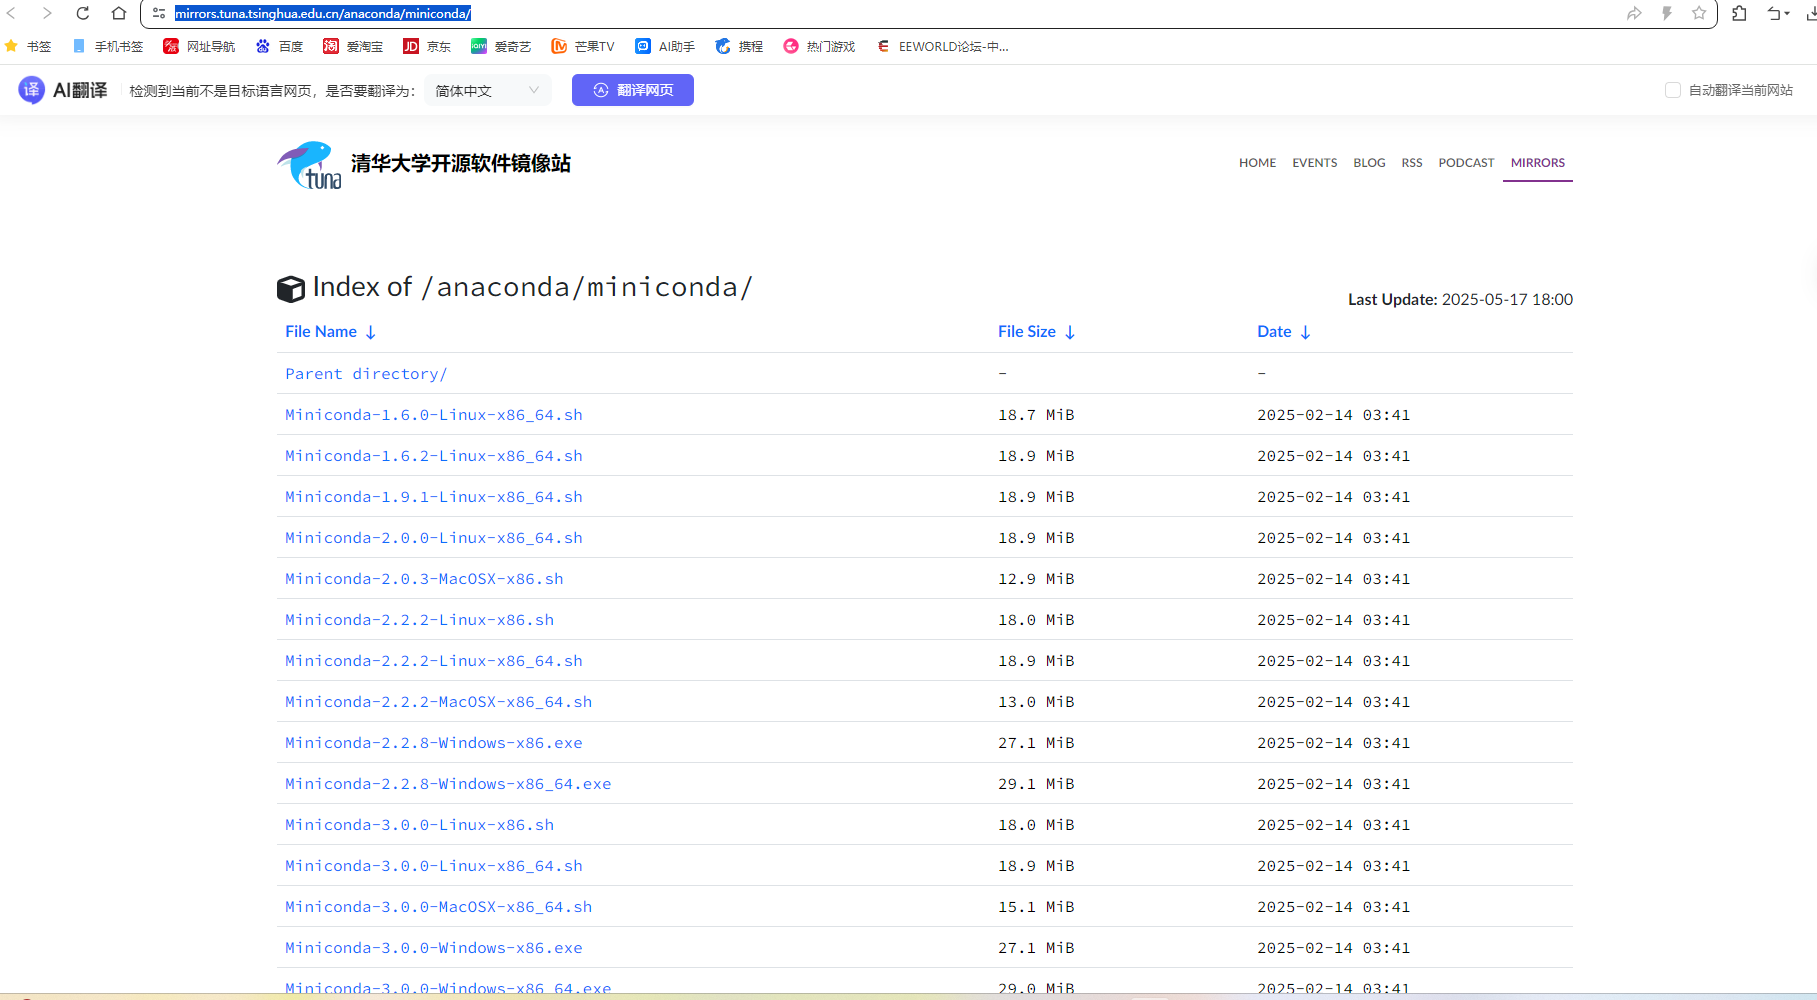
Task: Click the Last Update 2025-05-17 18:00 text
Action: tap(1460, 299)
